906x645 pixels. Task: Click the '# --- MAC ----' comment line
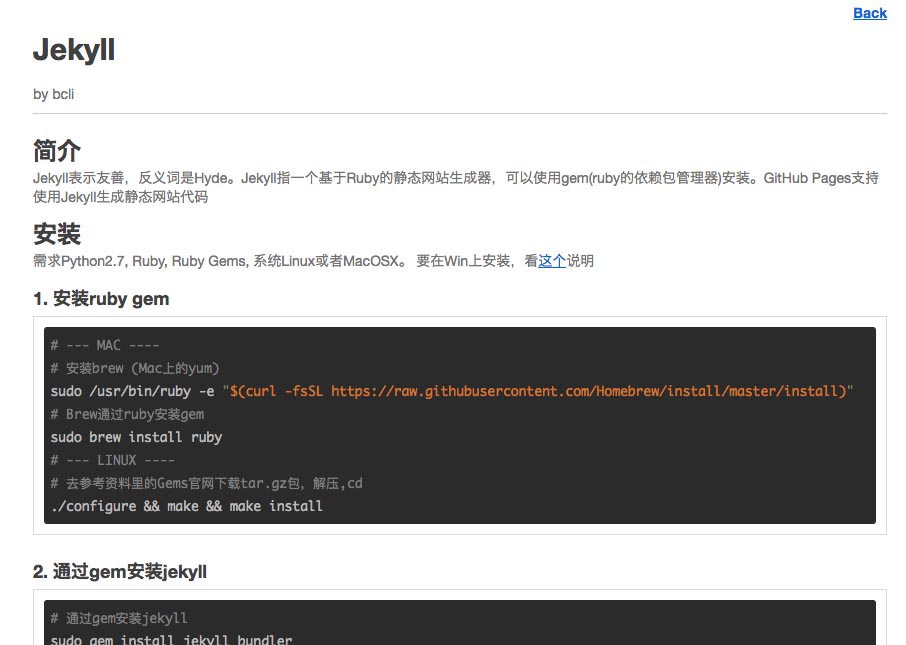pos(105,345)
